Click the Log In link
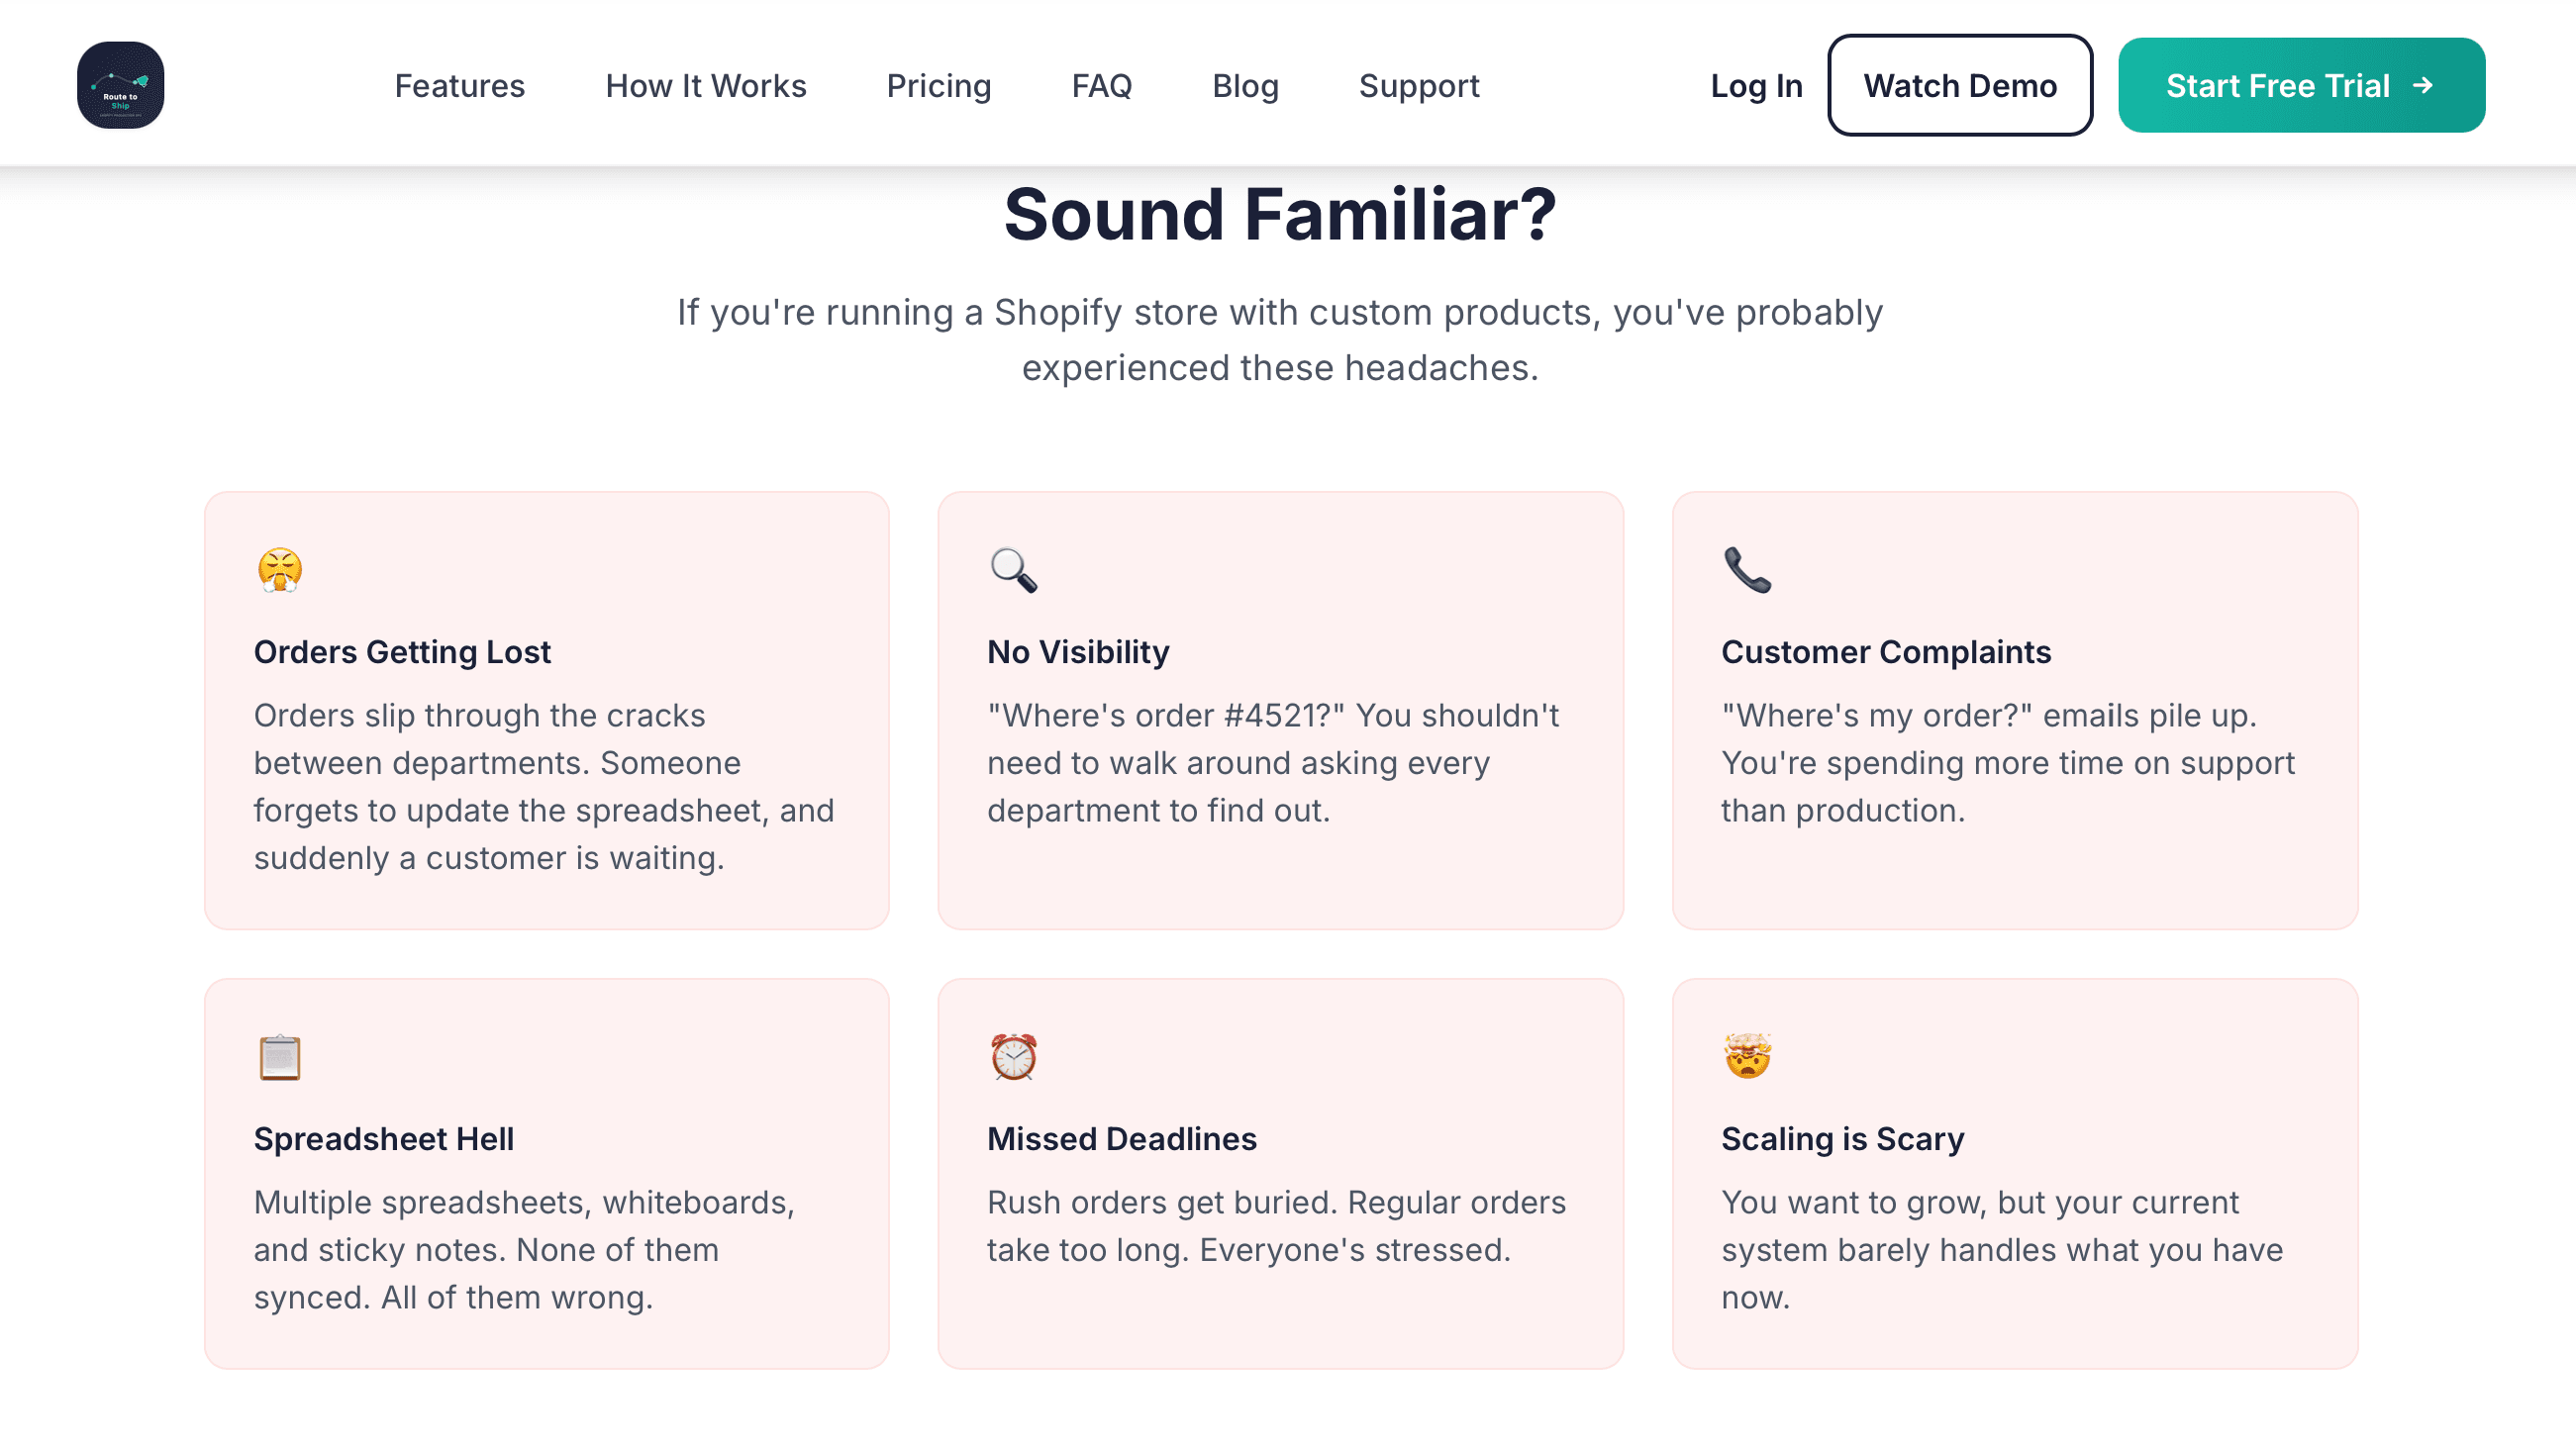Image resolution: width=2576 pixels, height=1450 pixels. [1756, 86]
